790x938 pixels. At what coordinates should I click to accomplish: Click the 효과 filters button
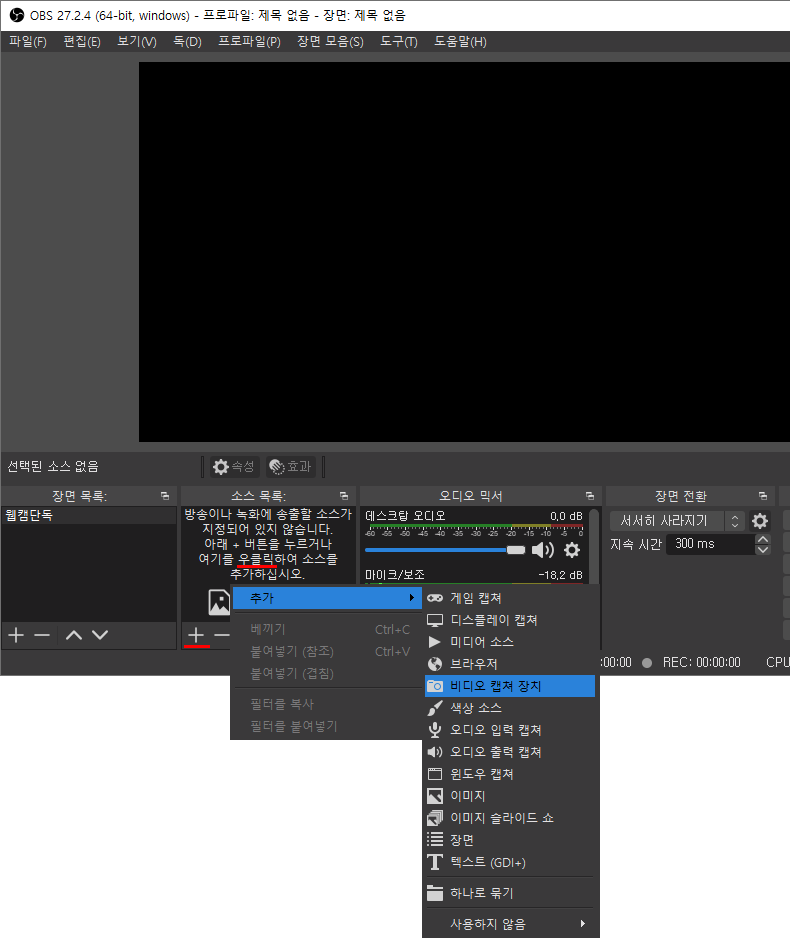pyautogui.click(x=291, y=467)
